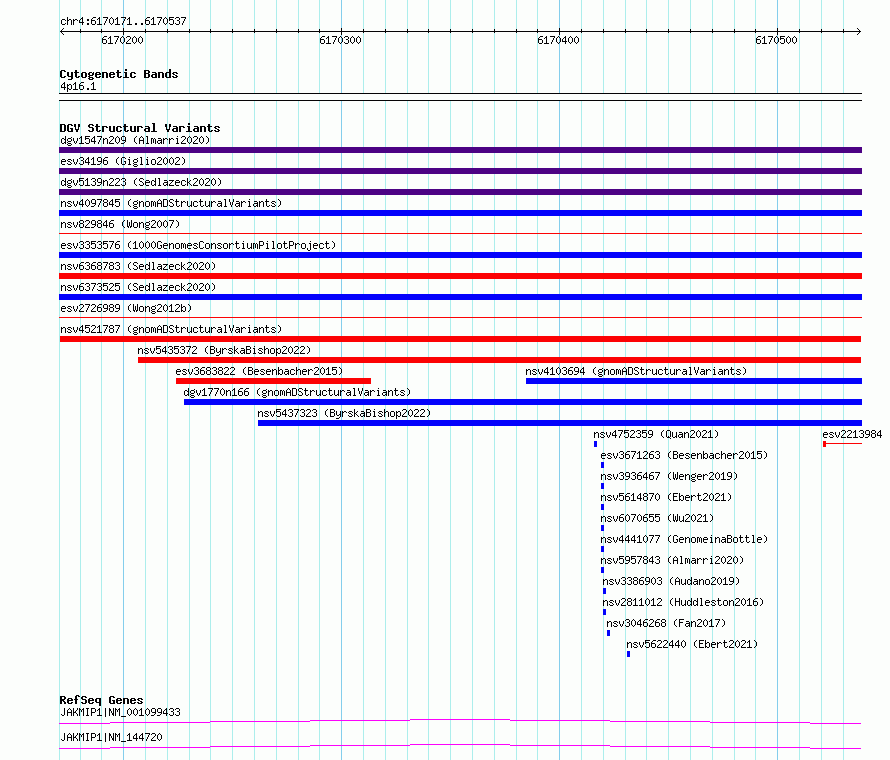Open dgv1770n166 (gnomADStructuralVariants) label

click(297, 392)
